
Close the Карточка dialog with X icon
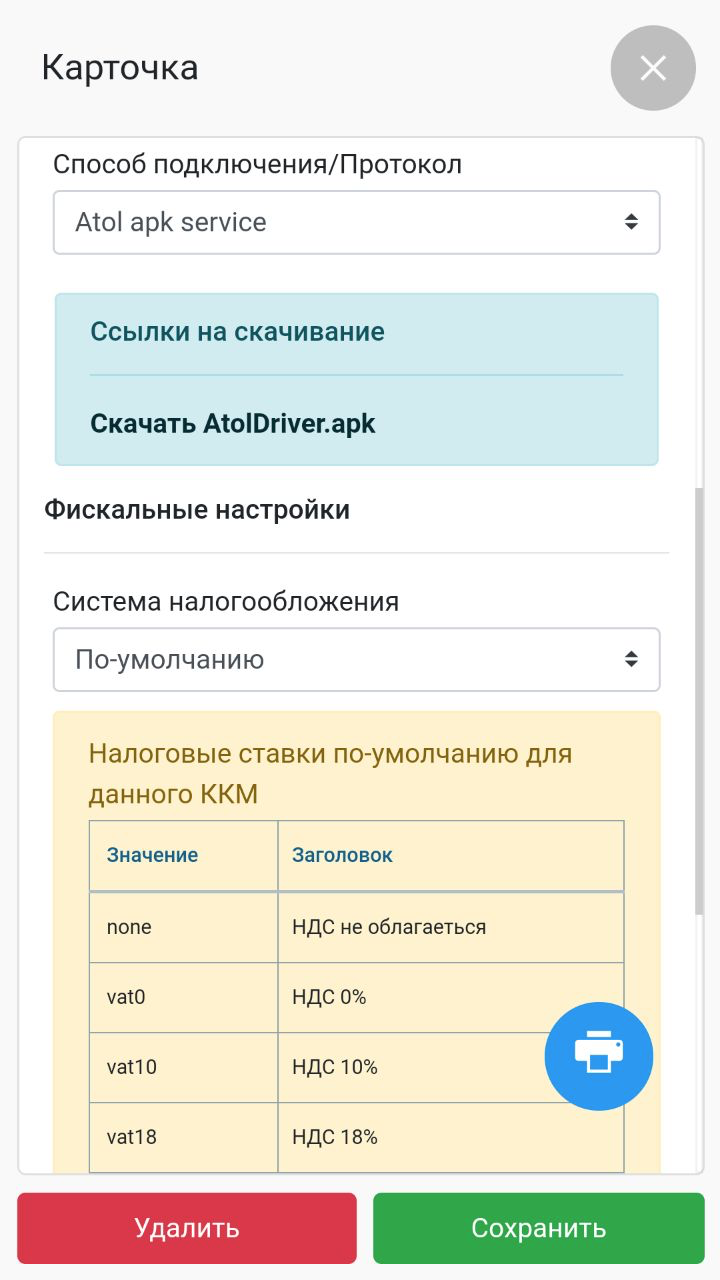tap(652, 68)
